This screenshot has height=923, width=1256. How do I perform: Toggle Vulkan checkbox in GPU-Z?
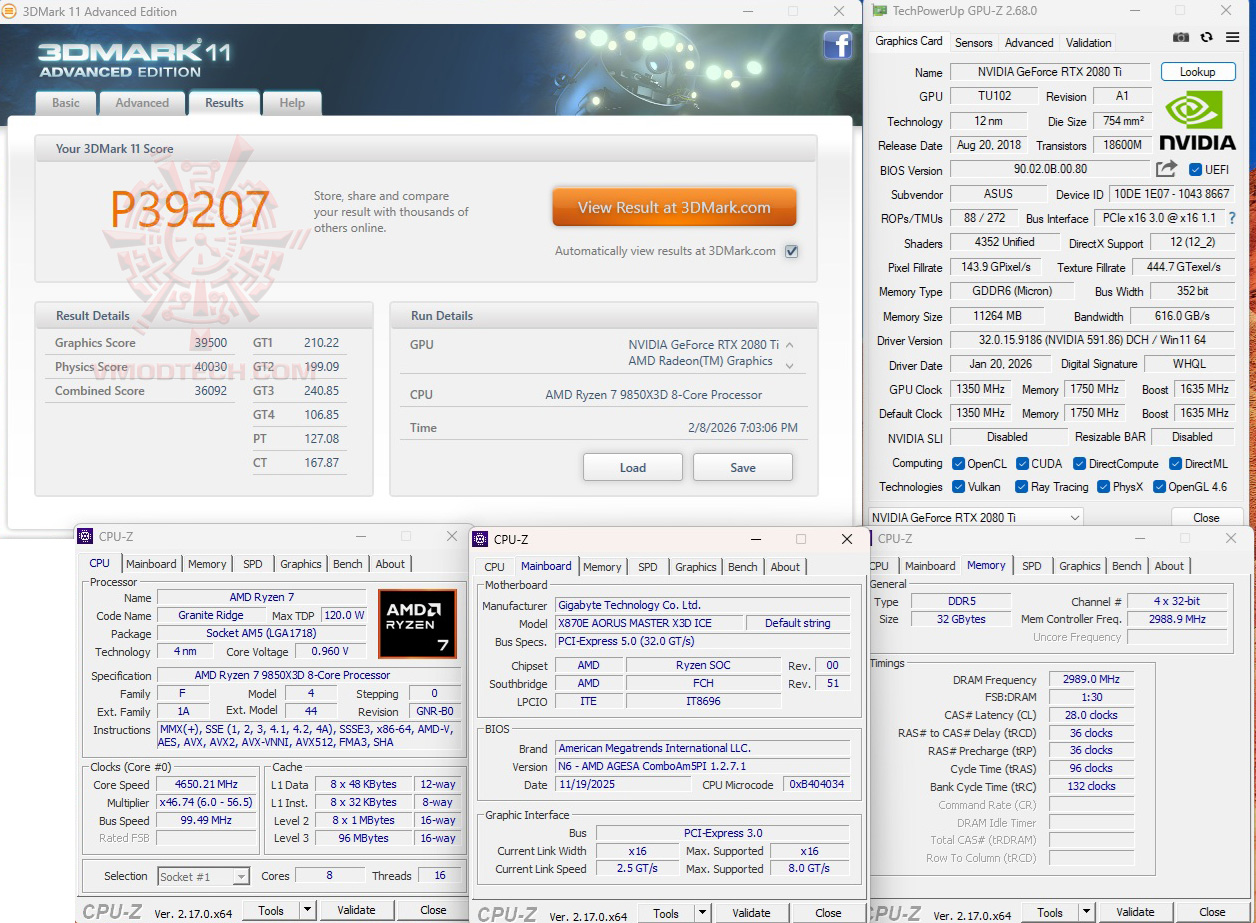pyautogui.click(x=958, y=487)
